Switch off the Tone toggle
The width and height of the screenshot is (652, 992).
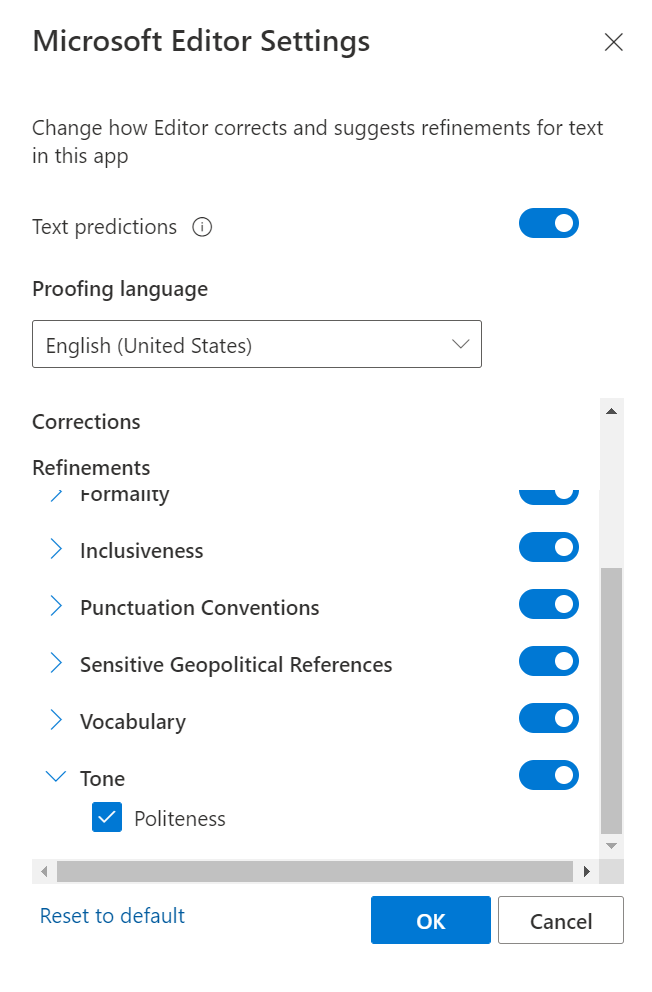(548, 775)
